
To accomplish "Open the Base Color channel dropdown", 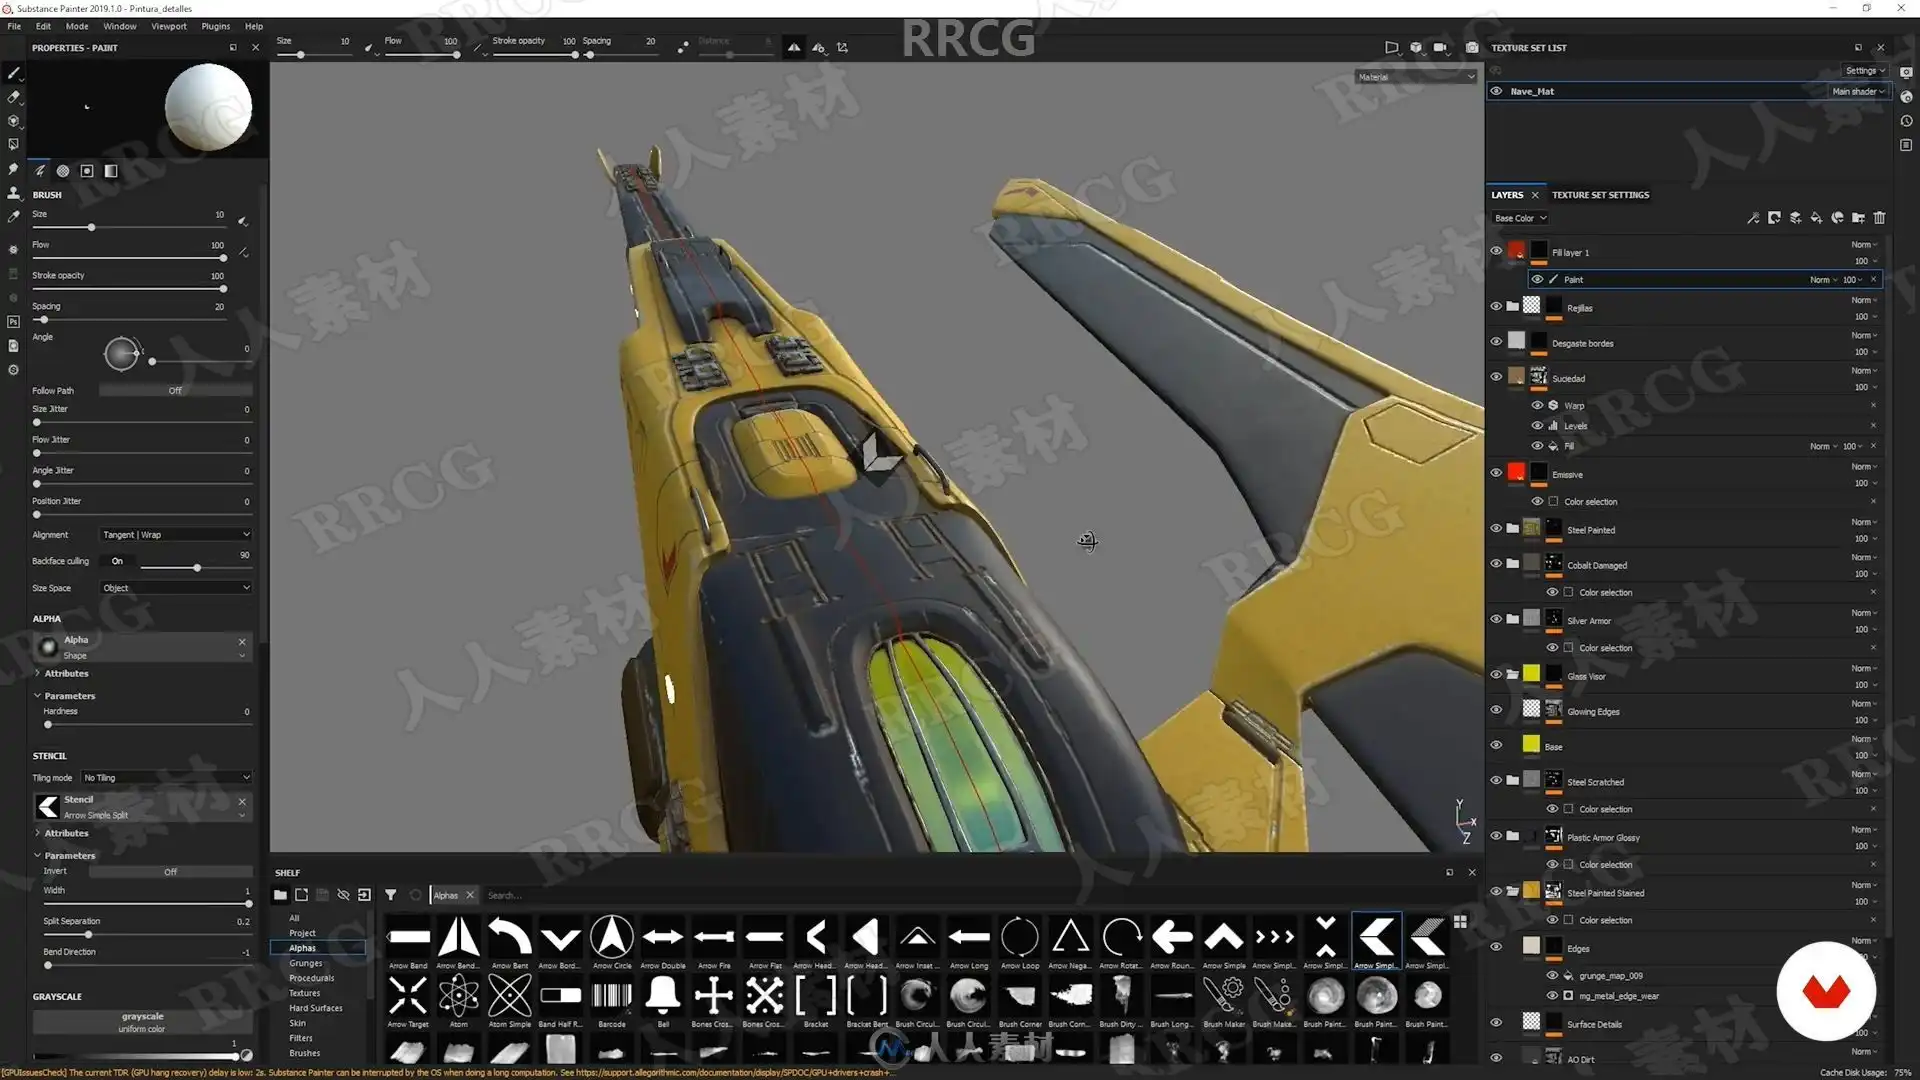I will pyautogui.click(x=1520, y=218).
